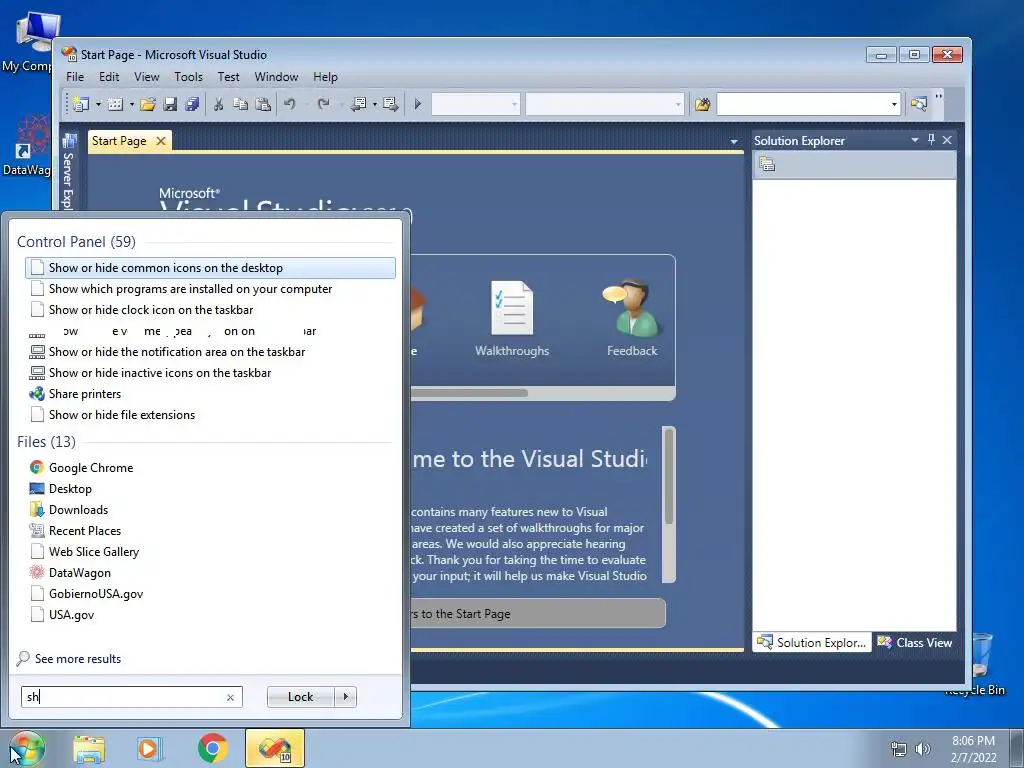Click the network tray icon
Viewport: 1024px width, 768px height.
click(x=899, y=749)
